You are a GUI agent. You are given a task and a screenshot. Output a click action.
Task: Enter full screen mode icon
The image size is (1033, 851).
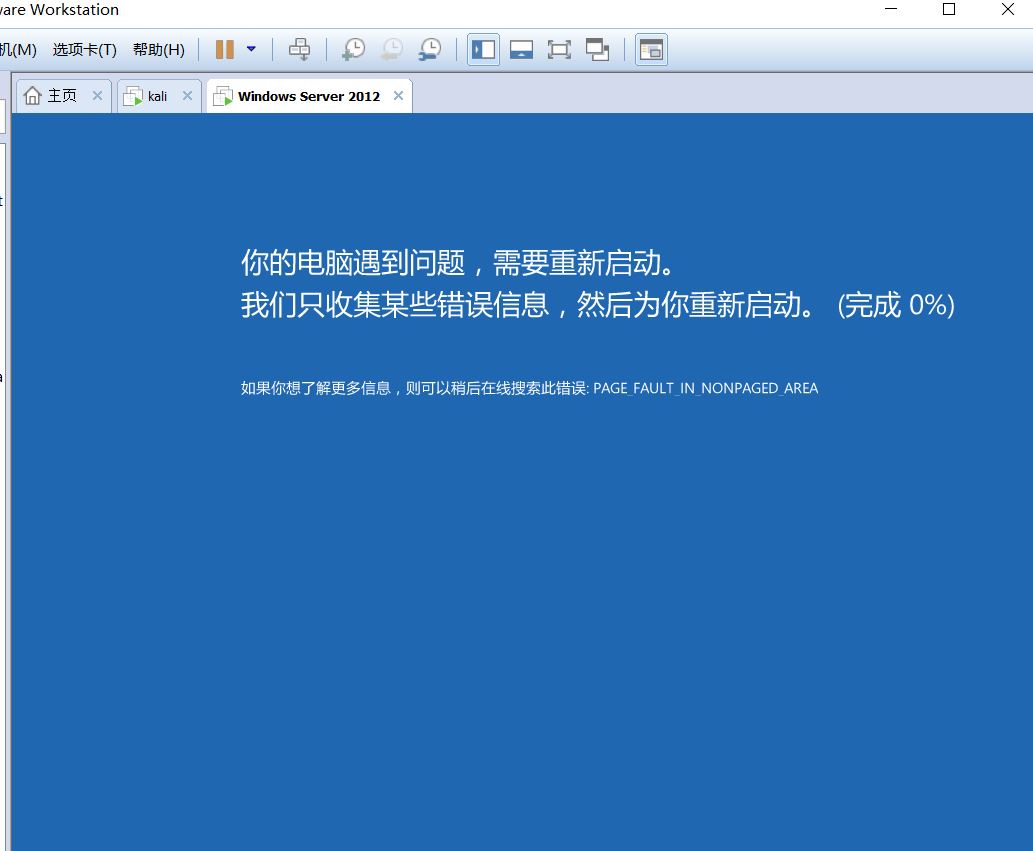point(559,49)
